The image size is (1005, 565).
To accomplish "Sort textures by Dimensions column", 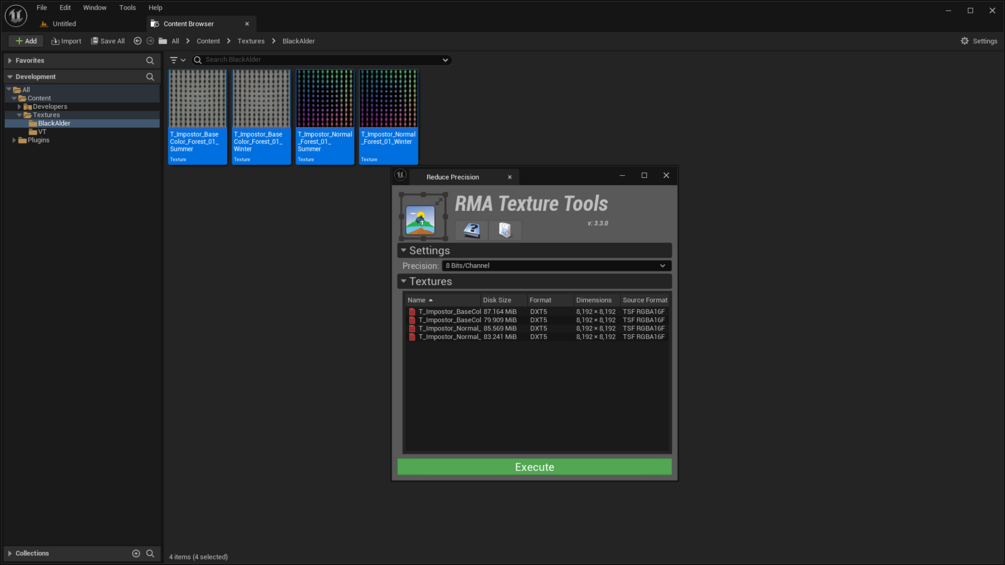I will (595, 300).
